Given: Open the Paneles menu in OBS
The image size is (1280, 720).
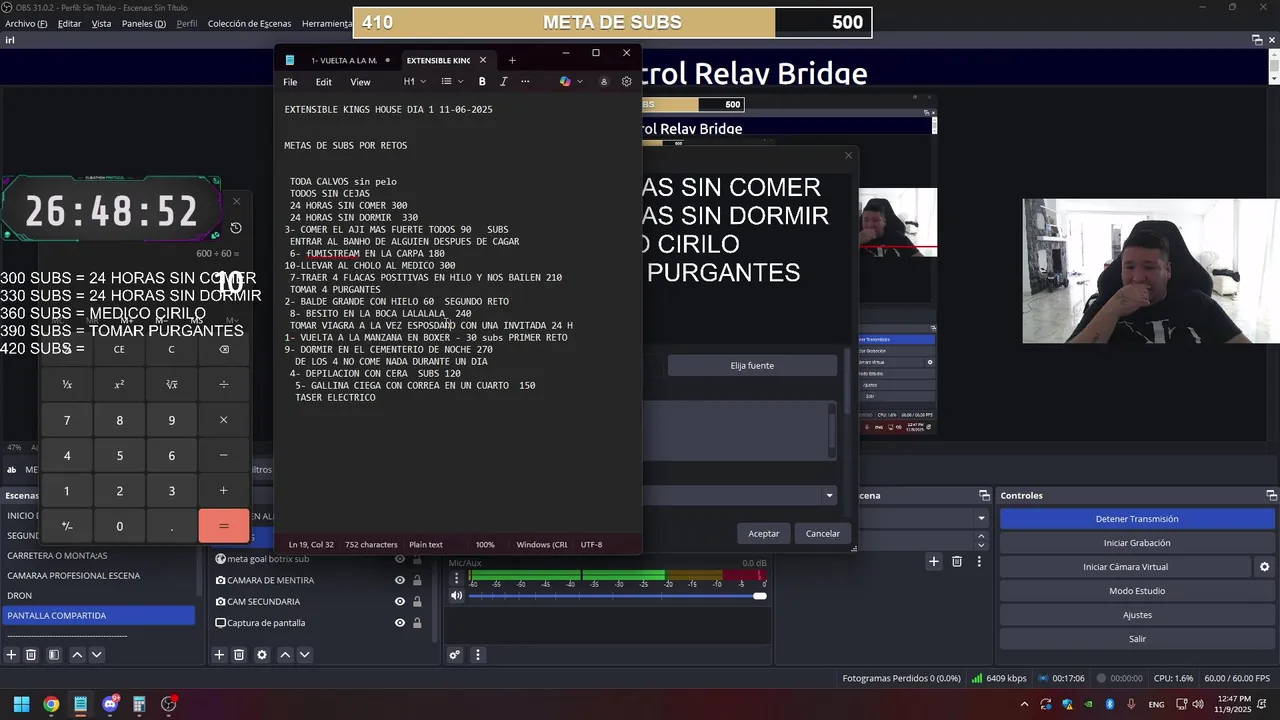Looking at the screenshot, I should click(143, 23).
